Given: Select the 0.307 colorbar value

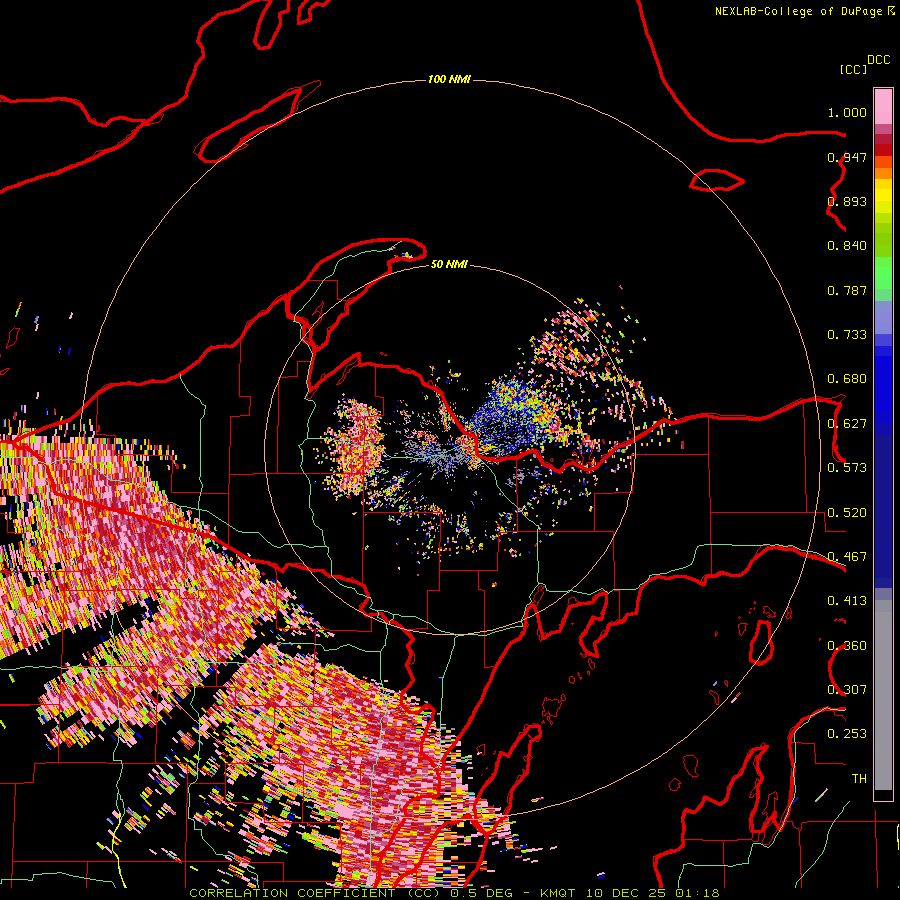Looking at the screenshot, I should [847, 690].
